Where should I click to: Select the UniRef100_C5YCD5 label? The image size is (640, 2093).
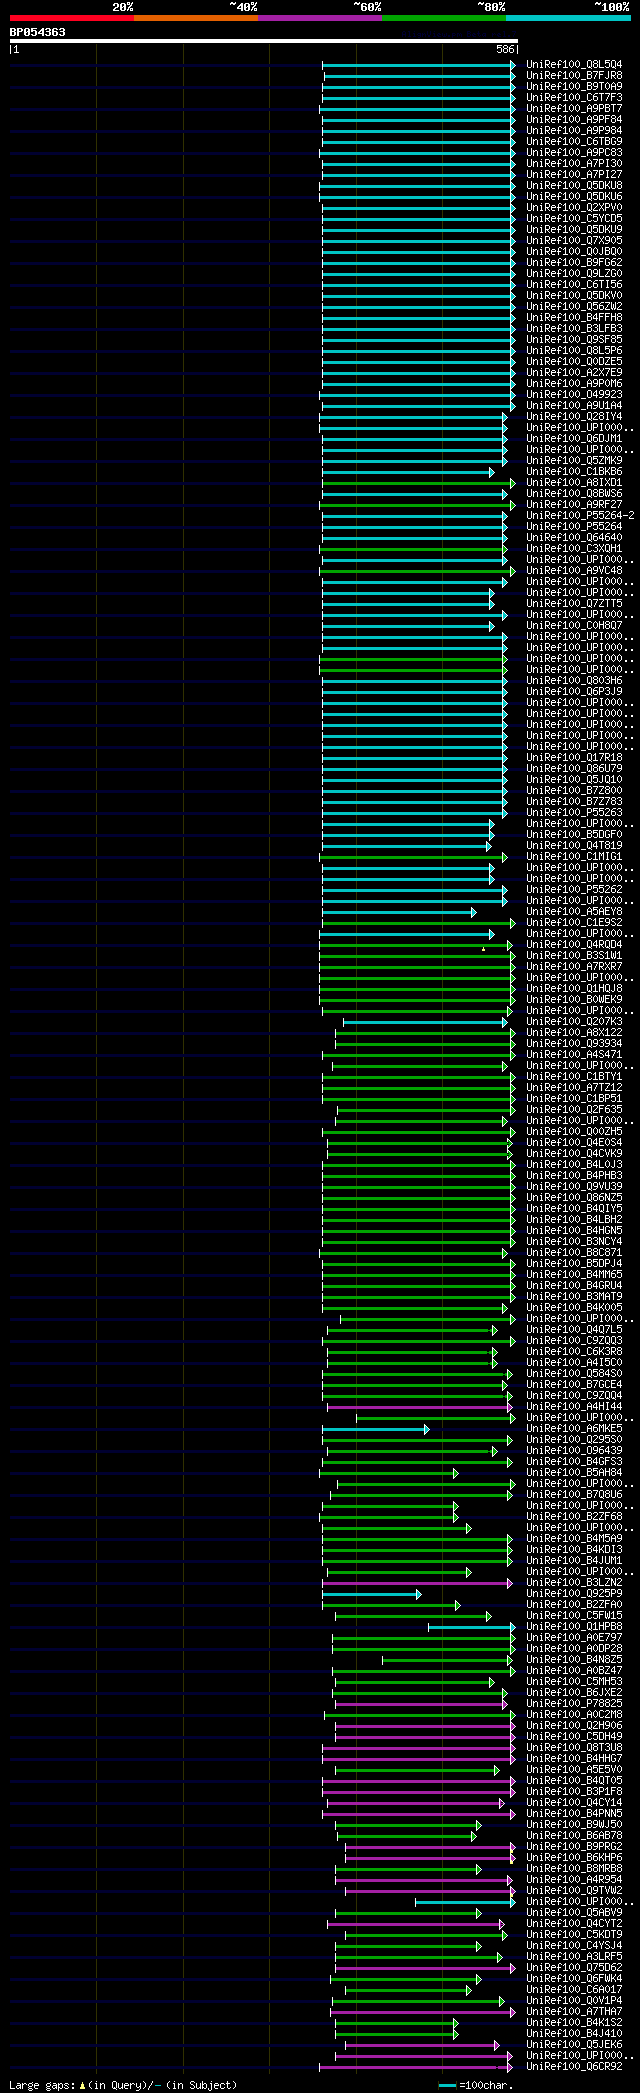(574, 218)
